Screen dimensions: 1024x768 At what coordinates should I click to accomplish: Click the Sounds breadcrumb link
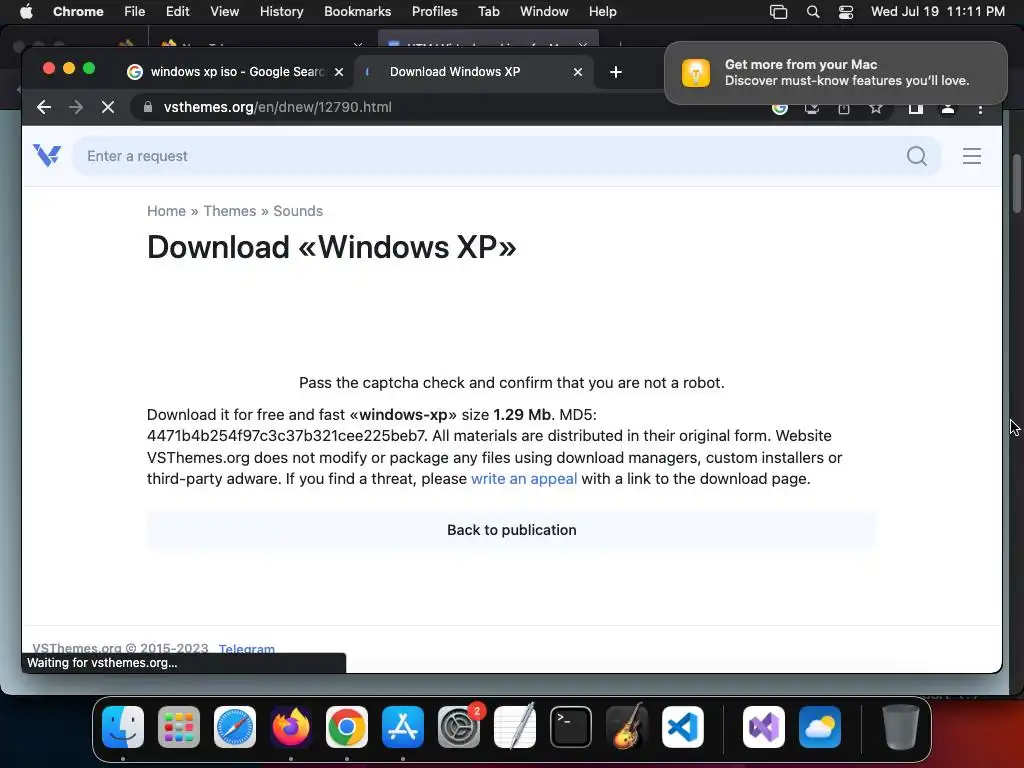(298, 211)
